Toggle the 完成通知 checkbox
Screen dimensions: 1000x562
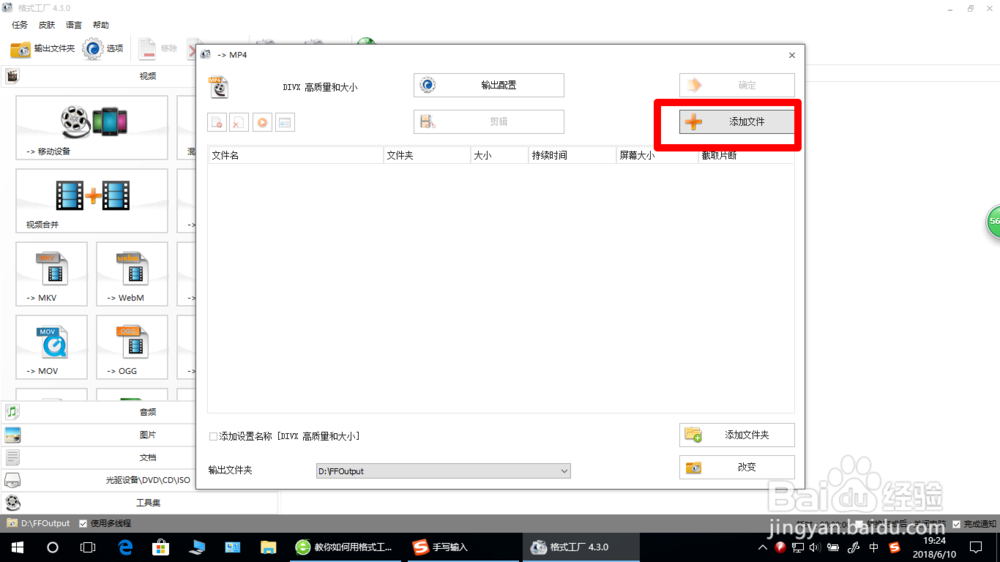pyautogui.click(x=956, y=524)
